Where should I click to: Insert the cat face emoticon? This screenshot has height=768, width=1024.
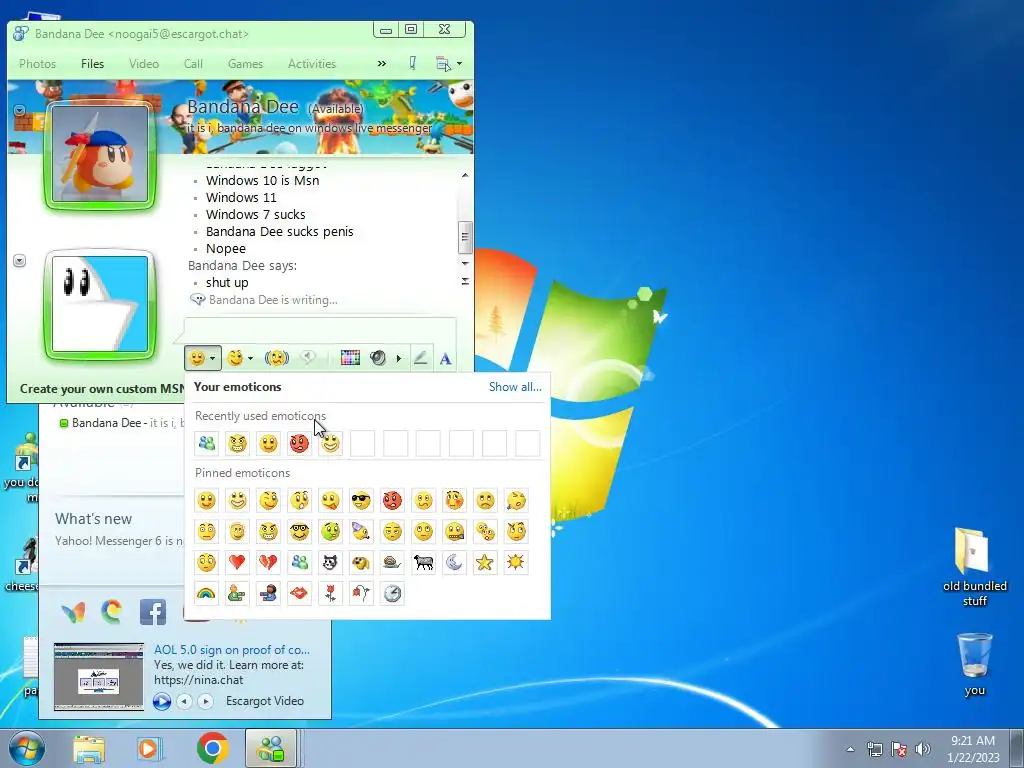tap(330, 562)
